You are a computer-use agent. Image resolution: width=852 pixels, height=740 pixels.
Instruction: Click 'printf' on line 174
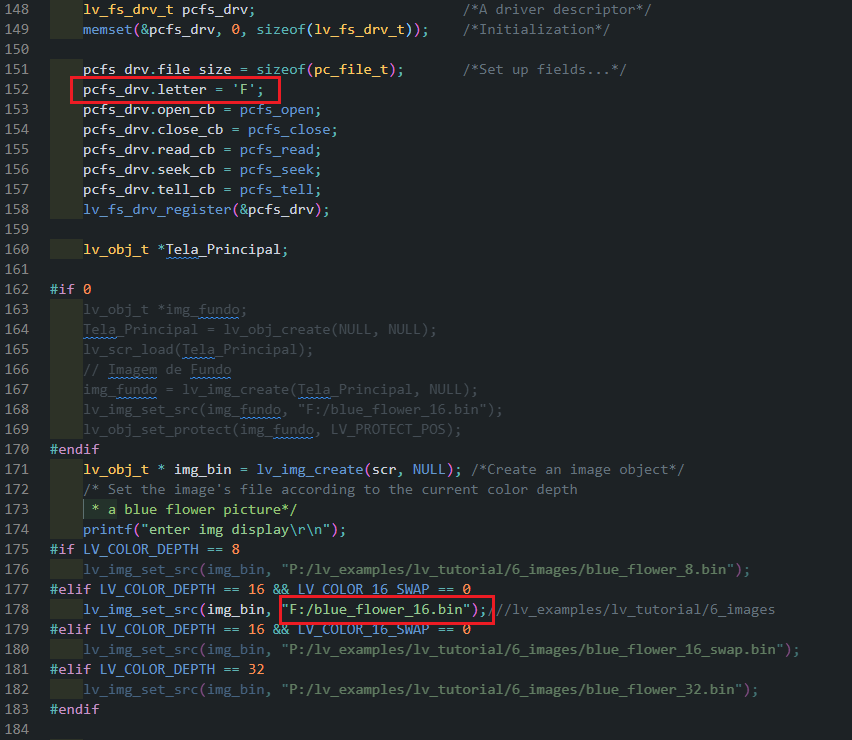click(x=108, y=529)
